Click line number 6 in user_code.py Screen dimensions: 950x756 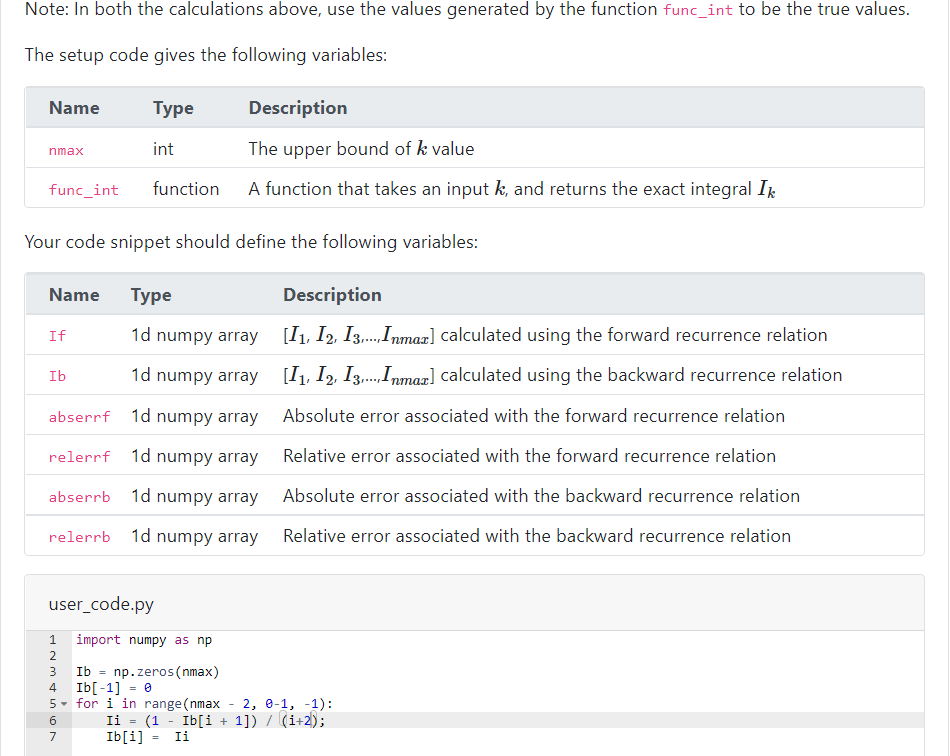click(x=51, y=719)
